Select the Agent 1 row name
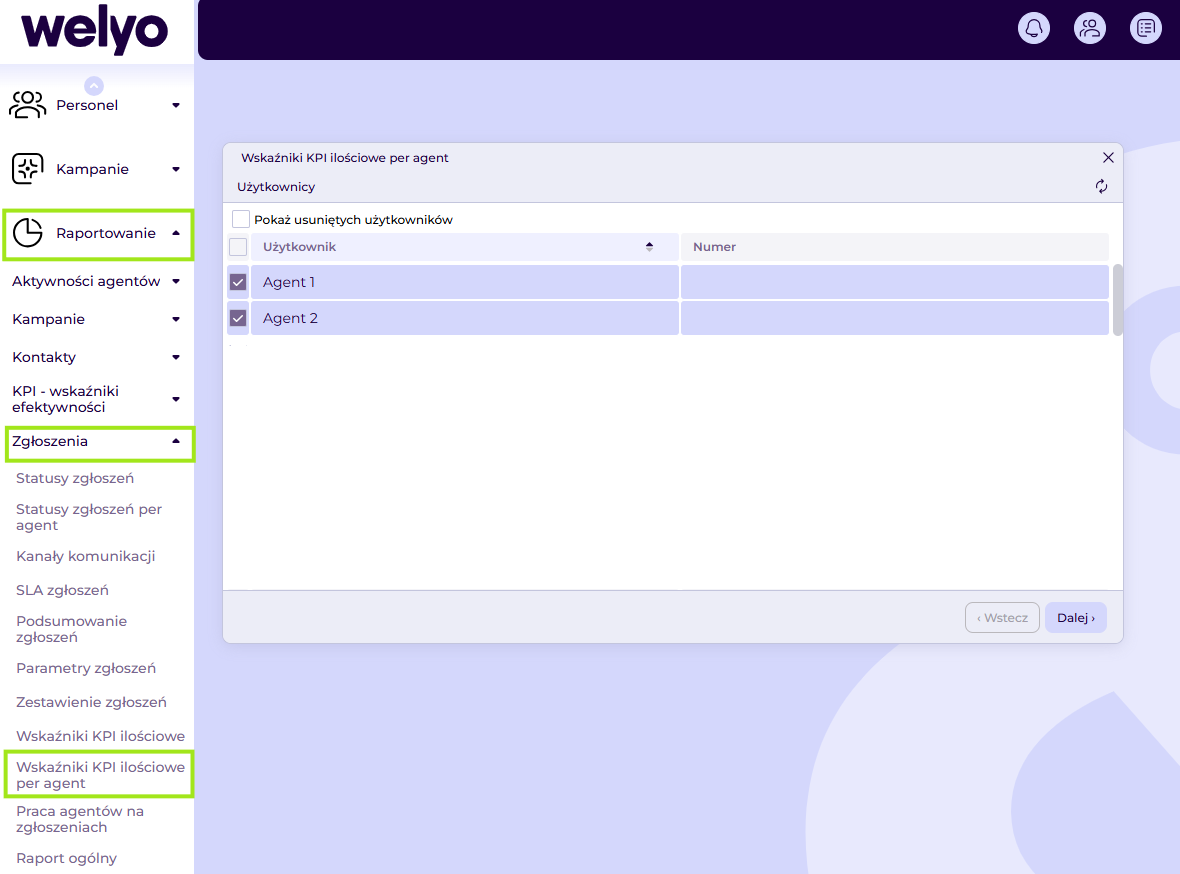The image size is (1180, 874). click(x=289, y=282)
